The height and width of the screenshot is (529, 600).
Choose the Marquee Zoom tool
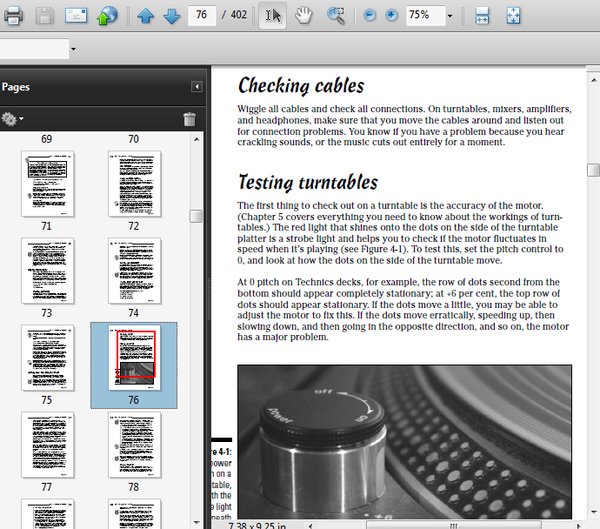tap(336, 15)
